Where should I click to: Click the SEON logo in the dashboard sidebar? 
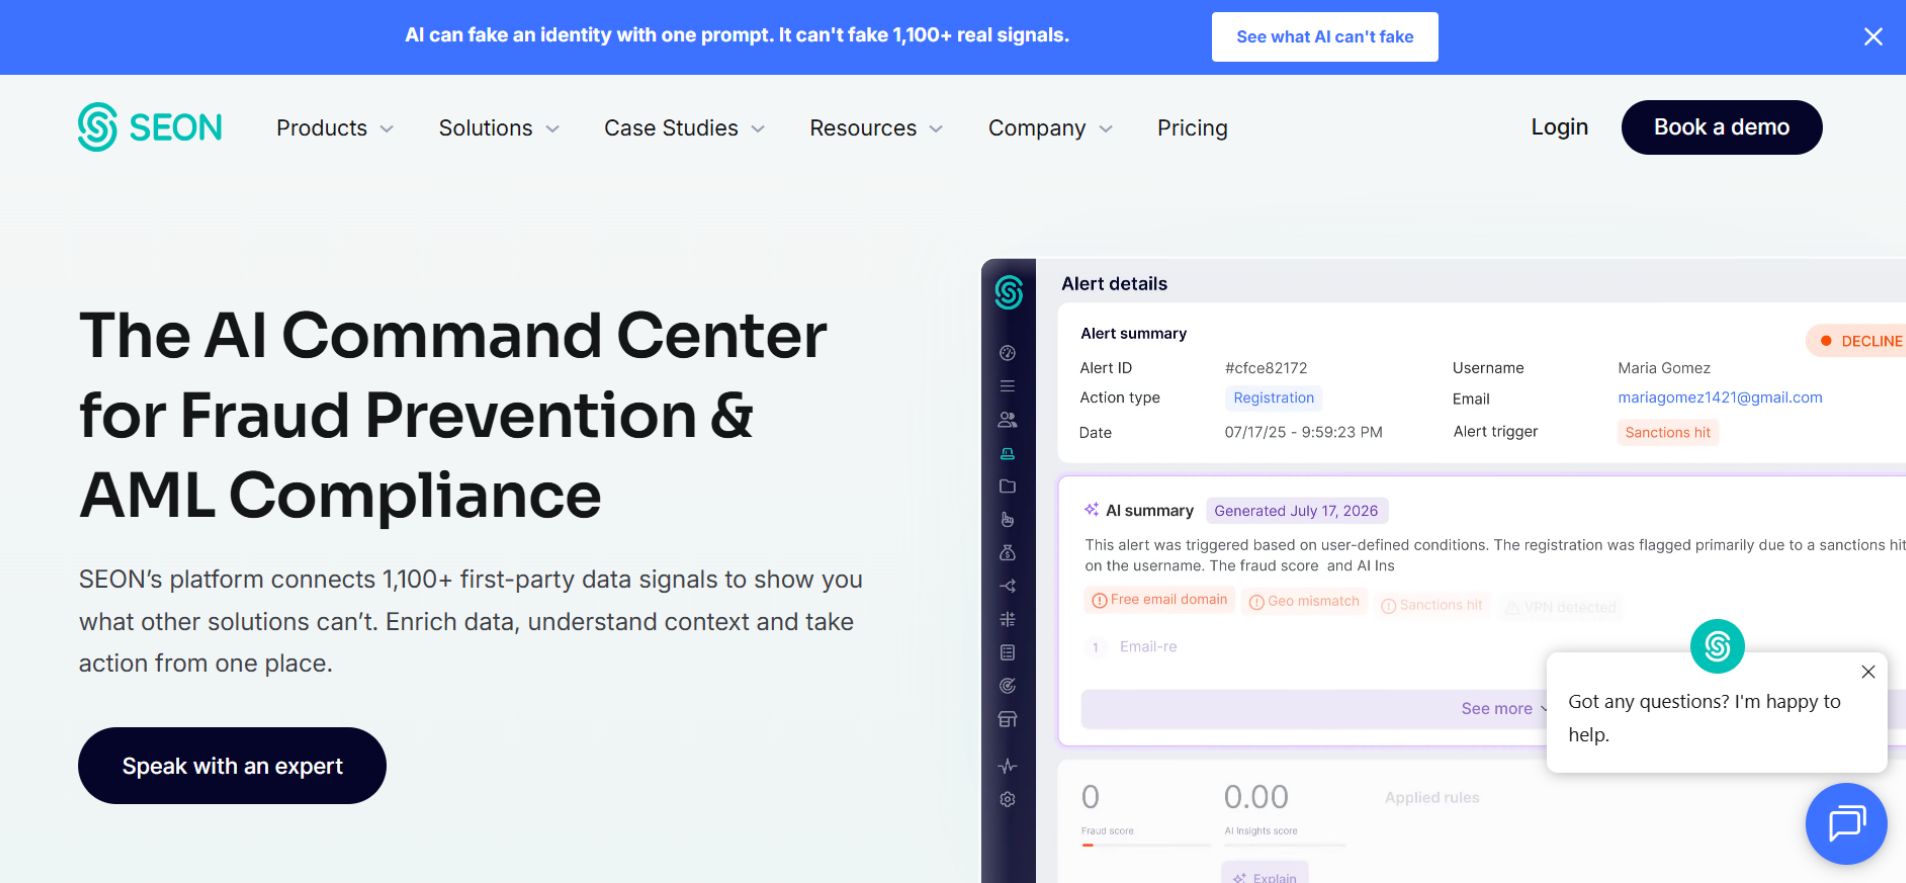1008,292
